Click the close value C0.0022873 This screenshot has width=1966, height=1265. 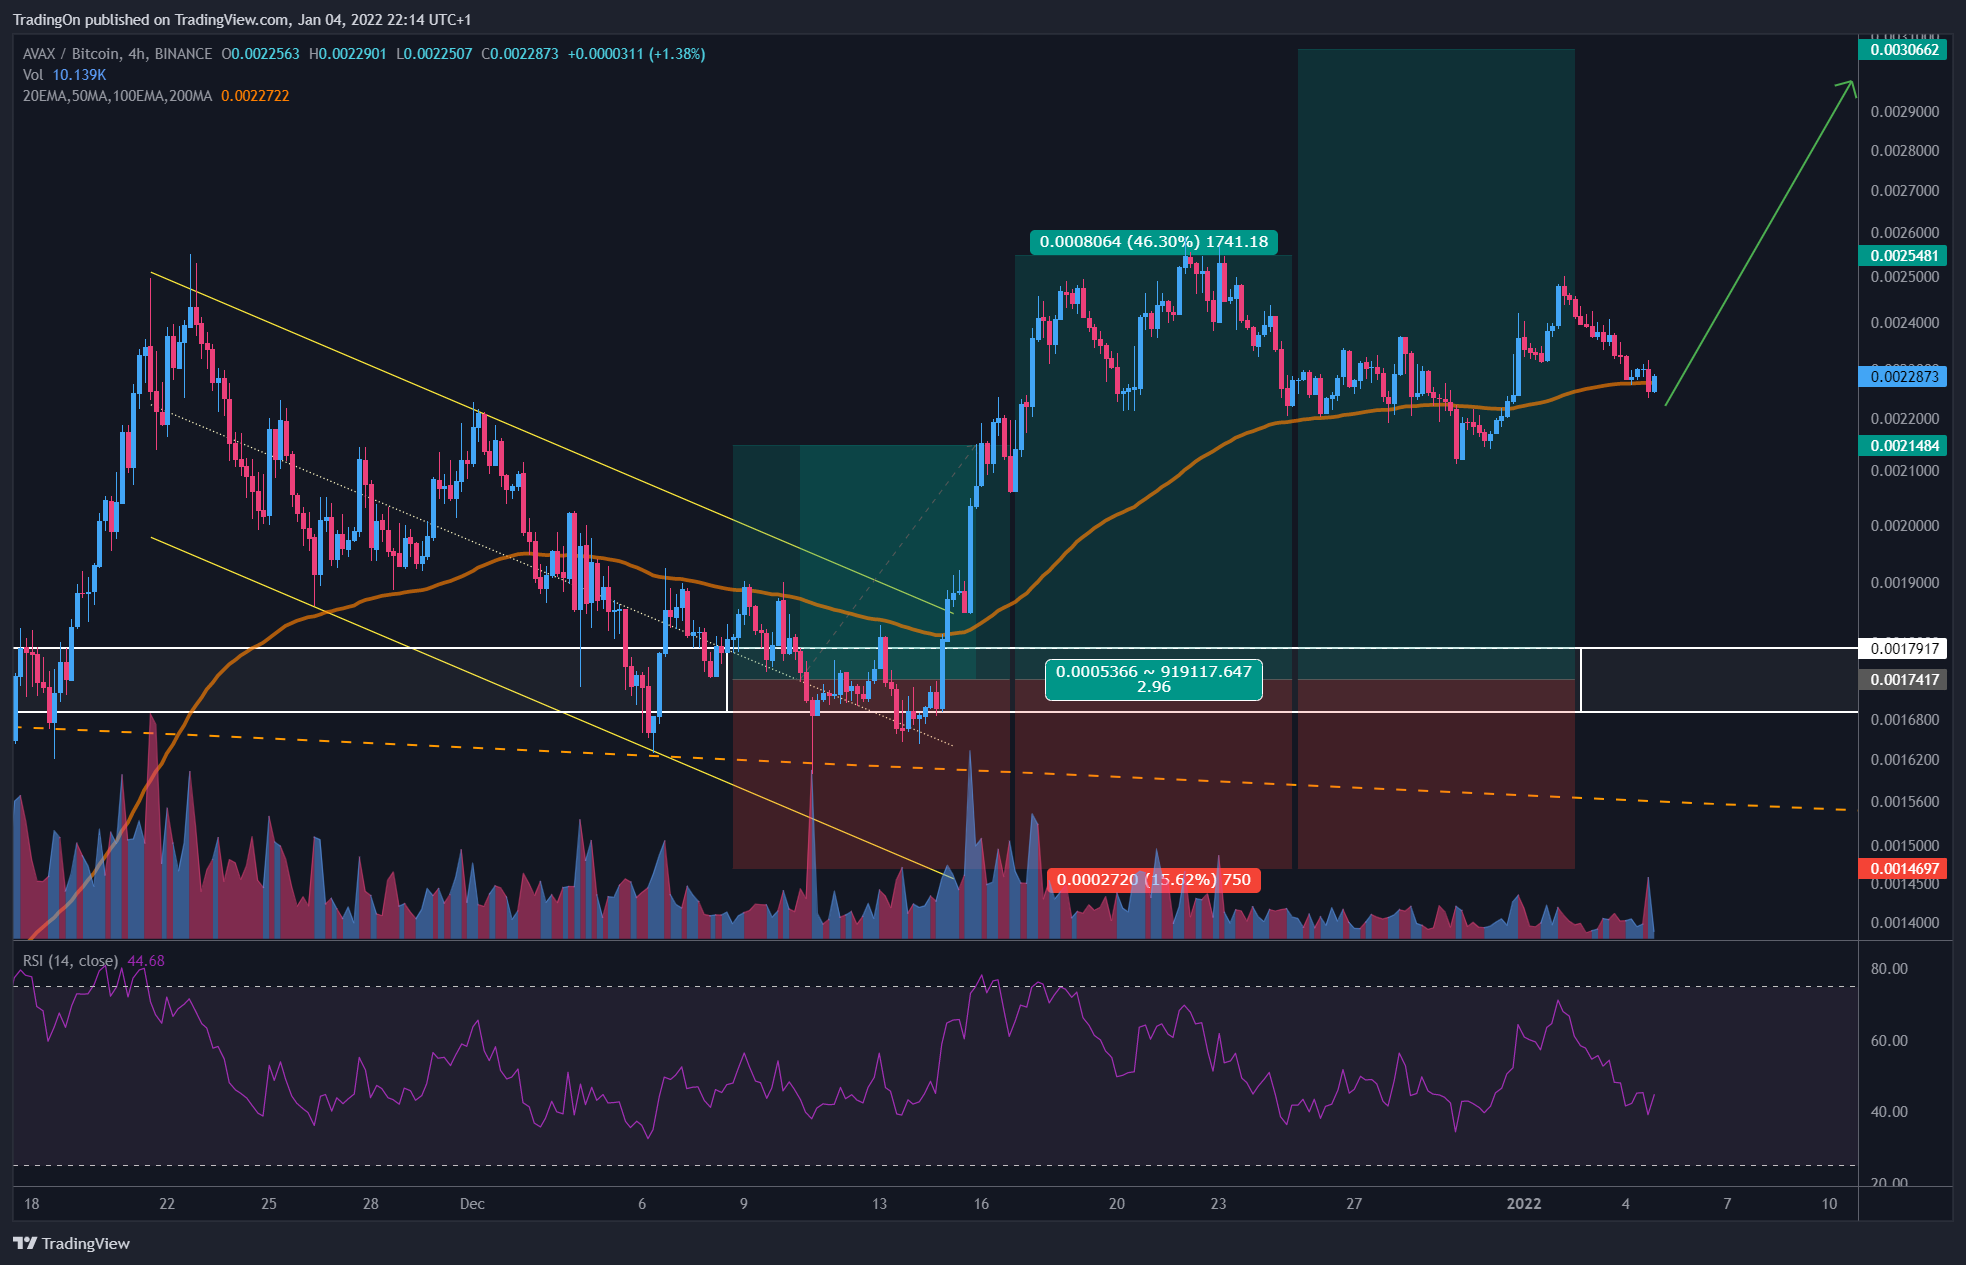click(520, 54)
